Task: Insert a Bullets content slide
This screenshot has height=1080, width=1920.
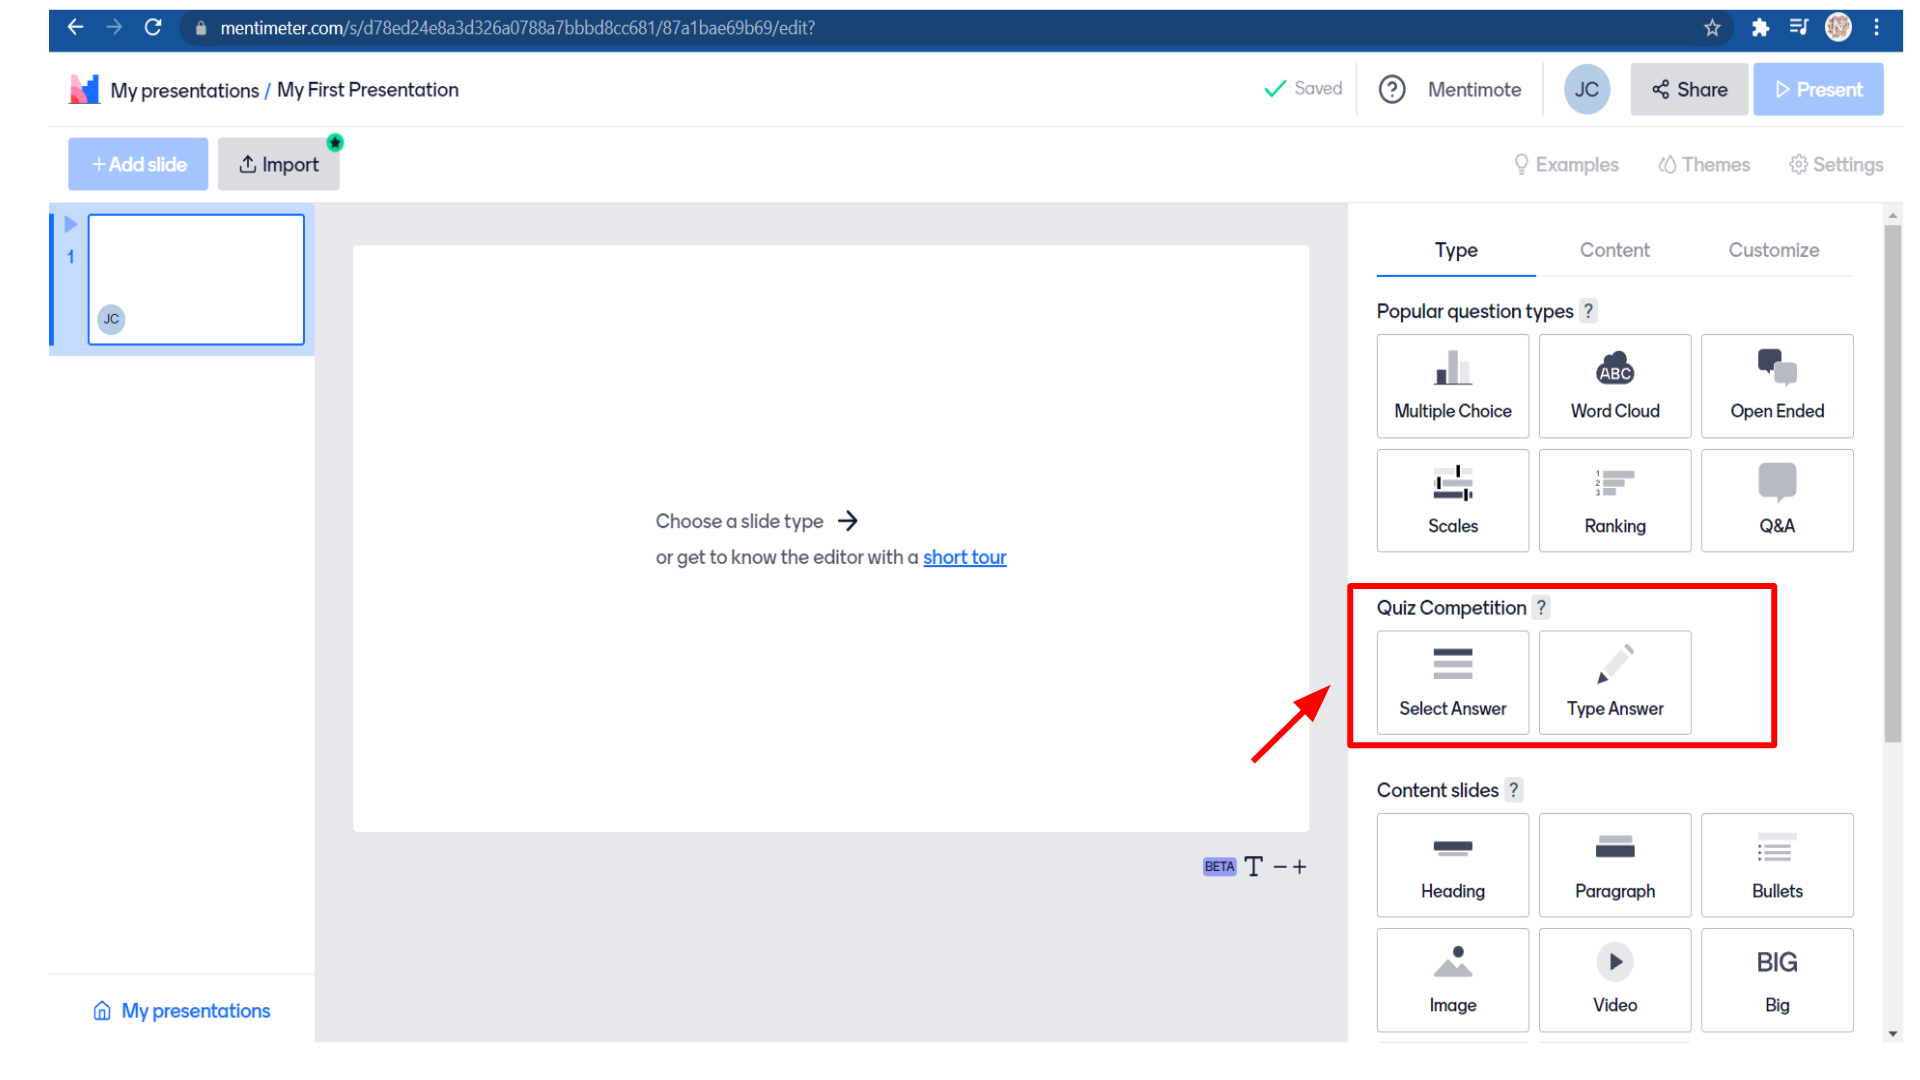Action: point(1776,865)
